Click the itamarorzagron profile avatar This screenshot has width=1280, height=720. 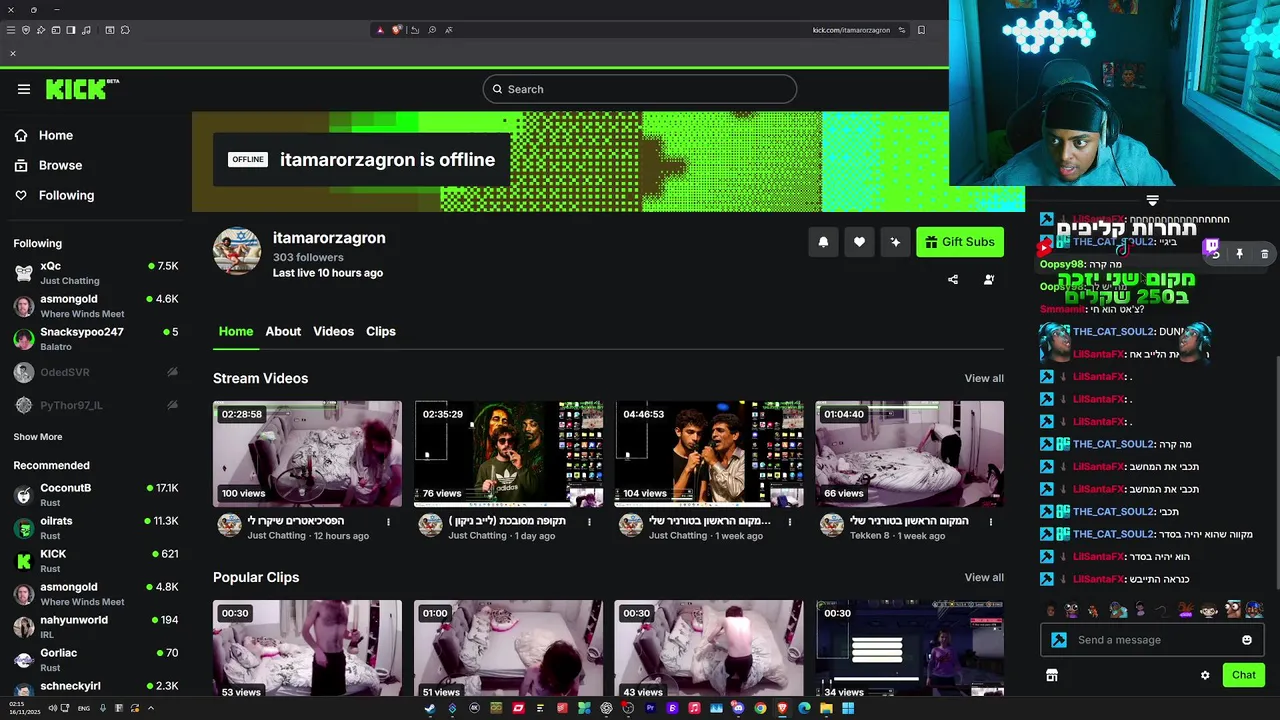237,251
